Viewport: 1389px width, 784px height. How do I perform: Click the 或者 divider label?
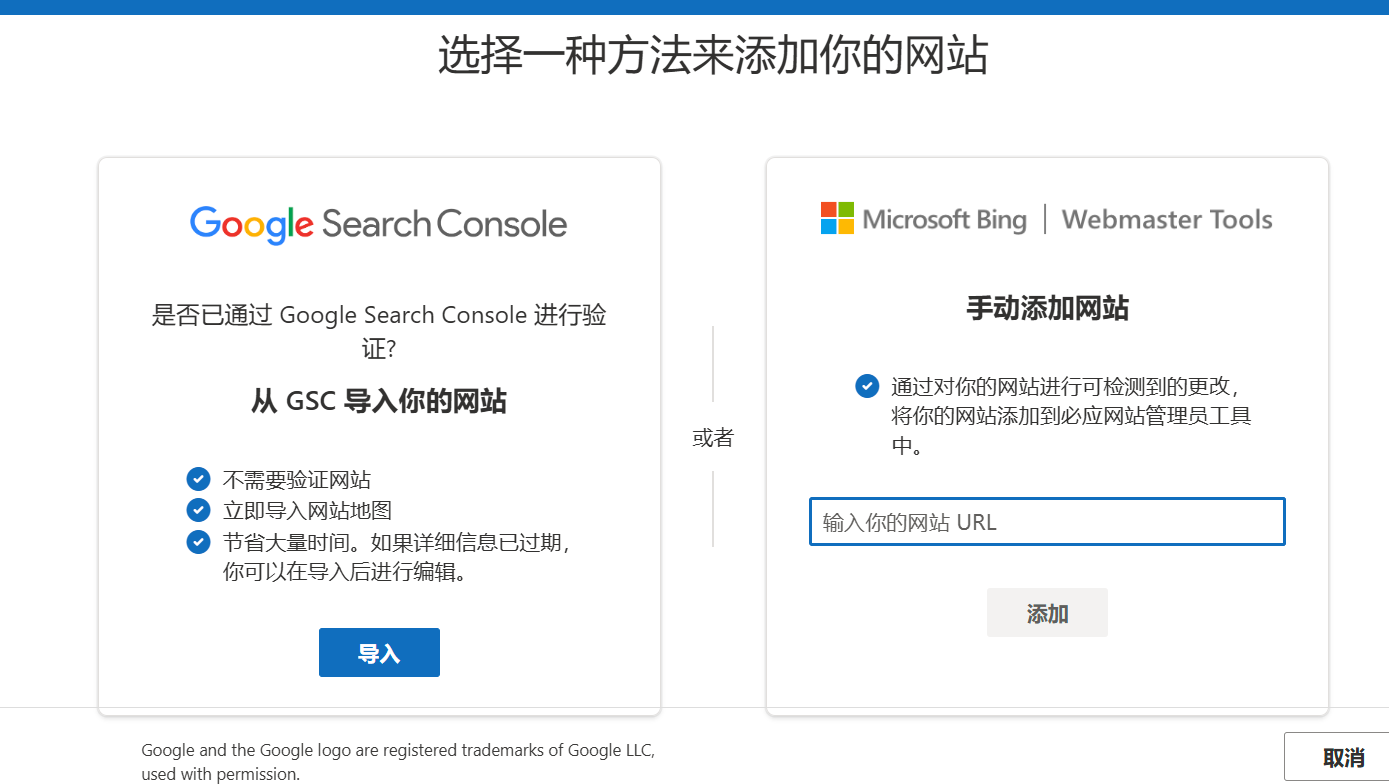tap(713, 438)
